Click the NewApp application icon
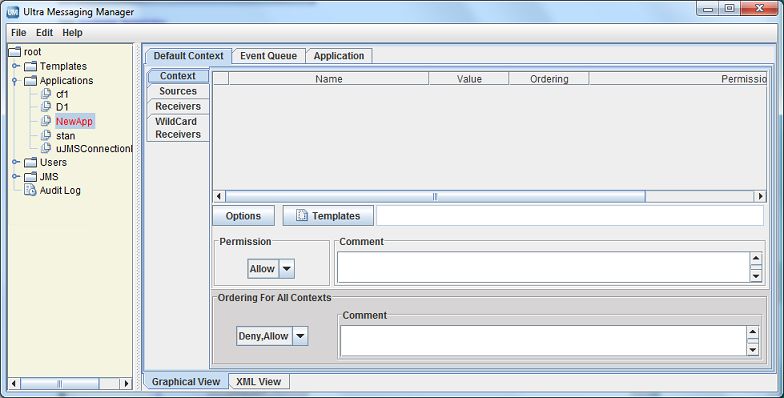 coord(46,121)
